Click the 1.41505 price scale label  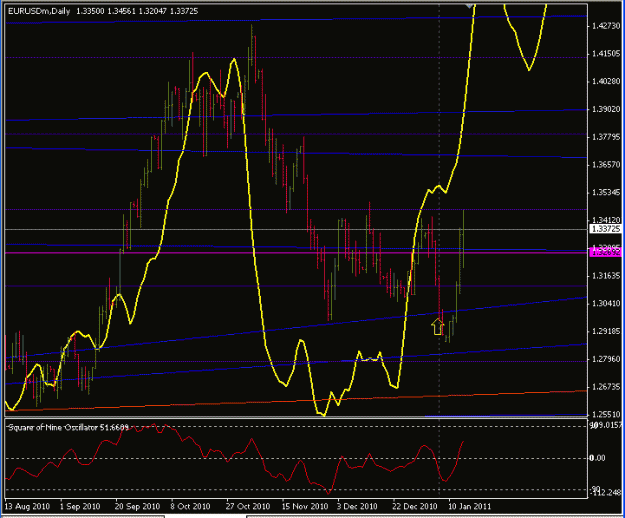pyautogui.click(x=606, y=53)
